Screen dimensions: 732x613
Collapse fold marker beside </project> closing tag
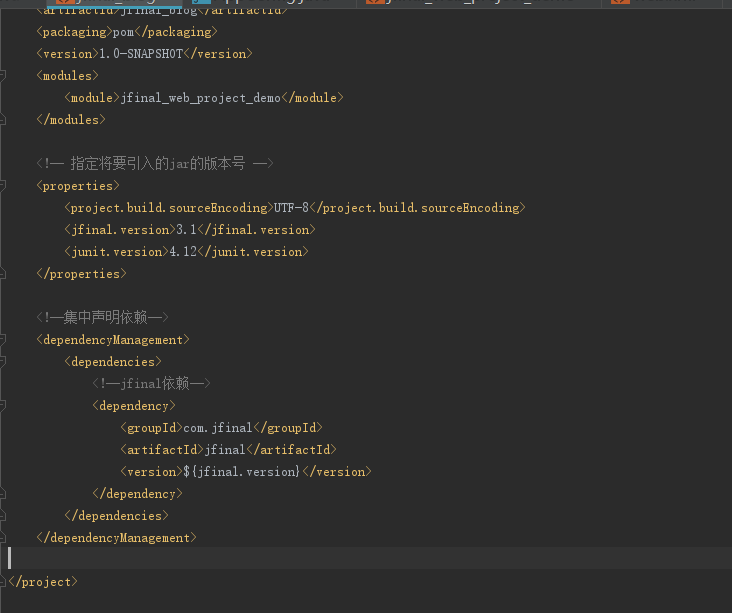pyautogui.click(x=2, y=582)
